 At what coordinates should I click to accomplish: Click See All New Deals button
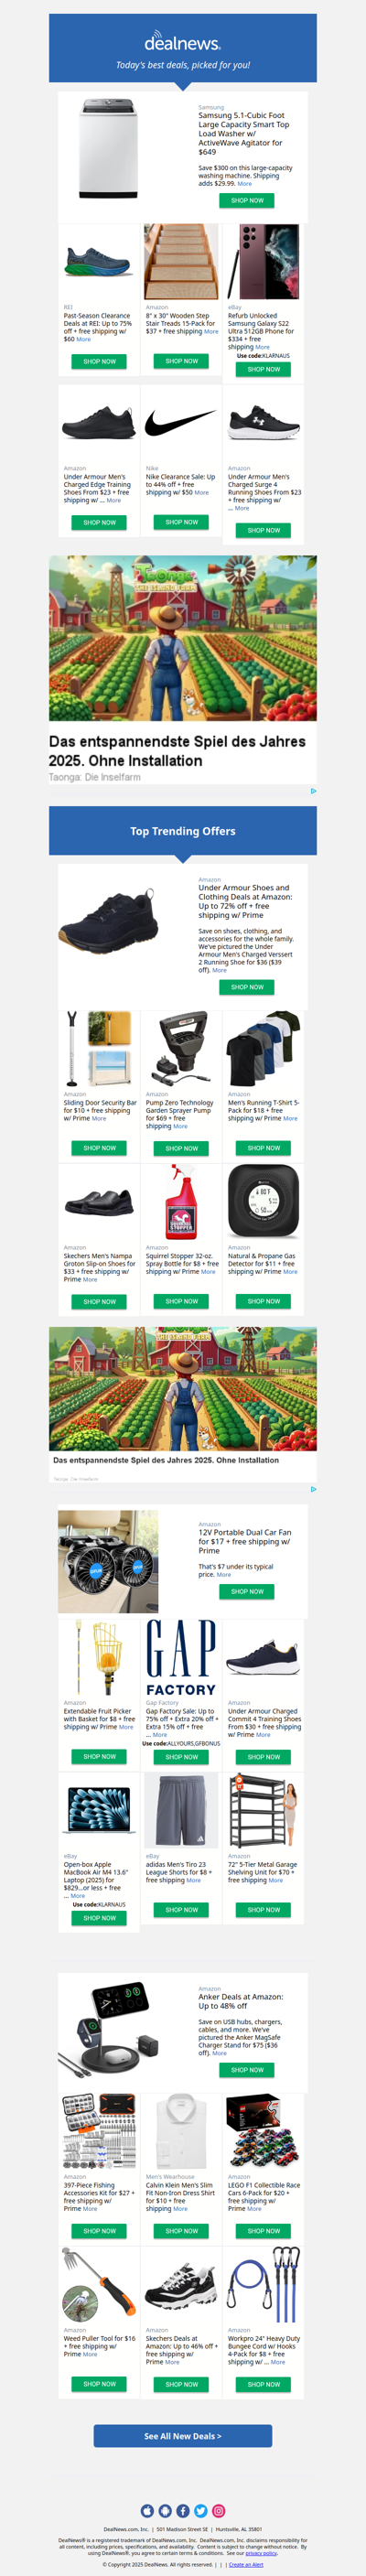click(x=183, y=2436)
